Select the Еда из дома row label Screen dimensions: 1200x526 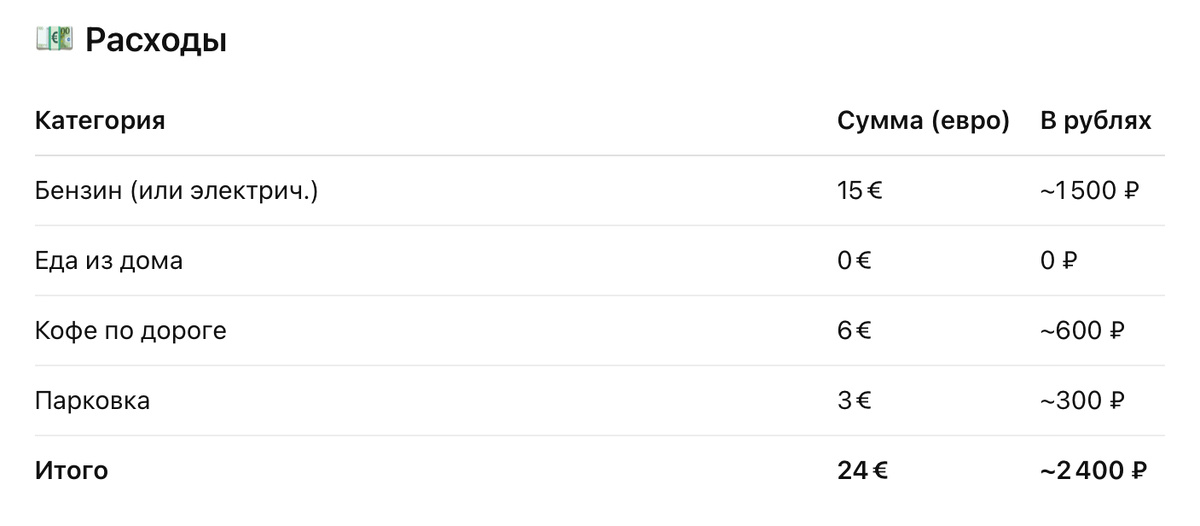(109, 261)
